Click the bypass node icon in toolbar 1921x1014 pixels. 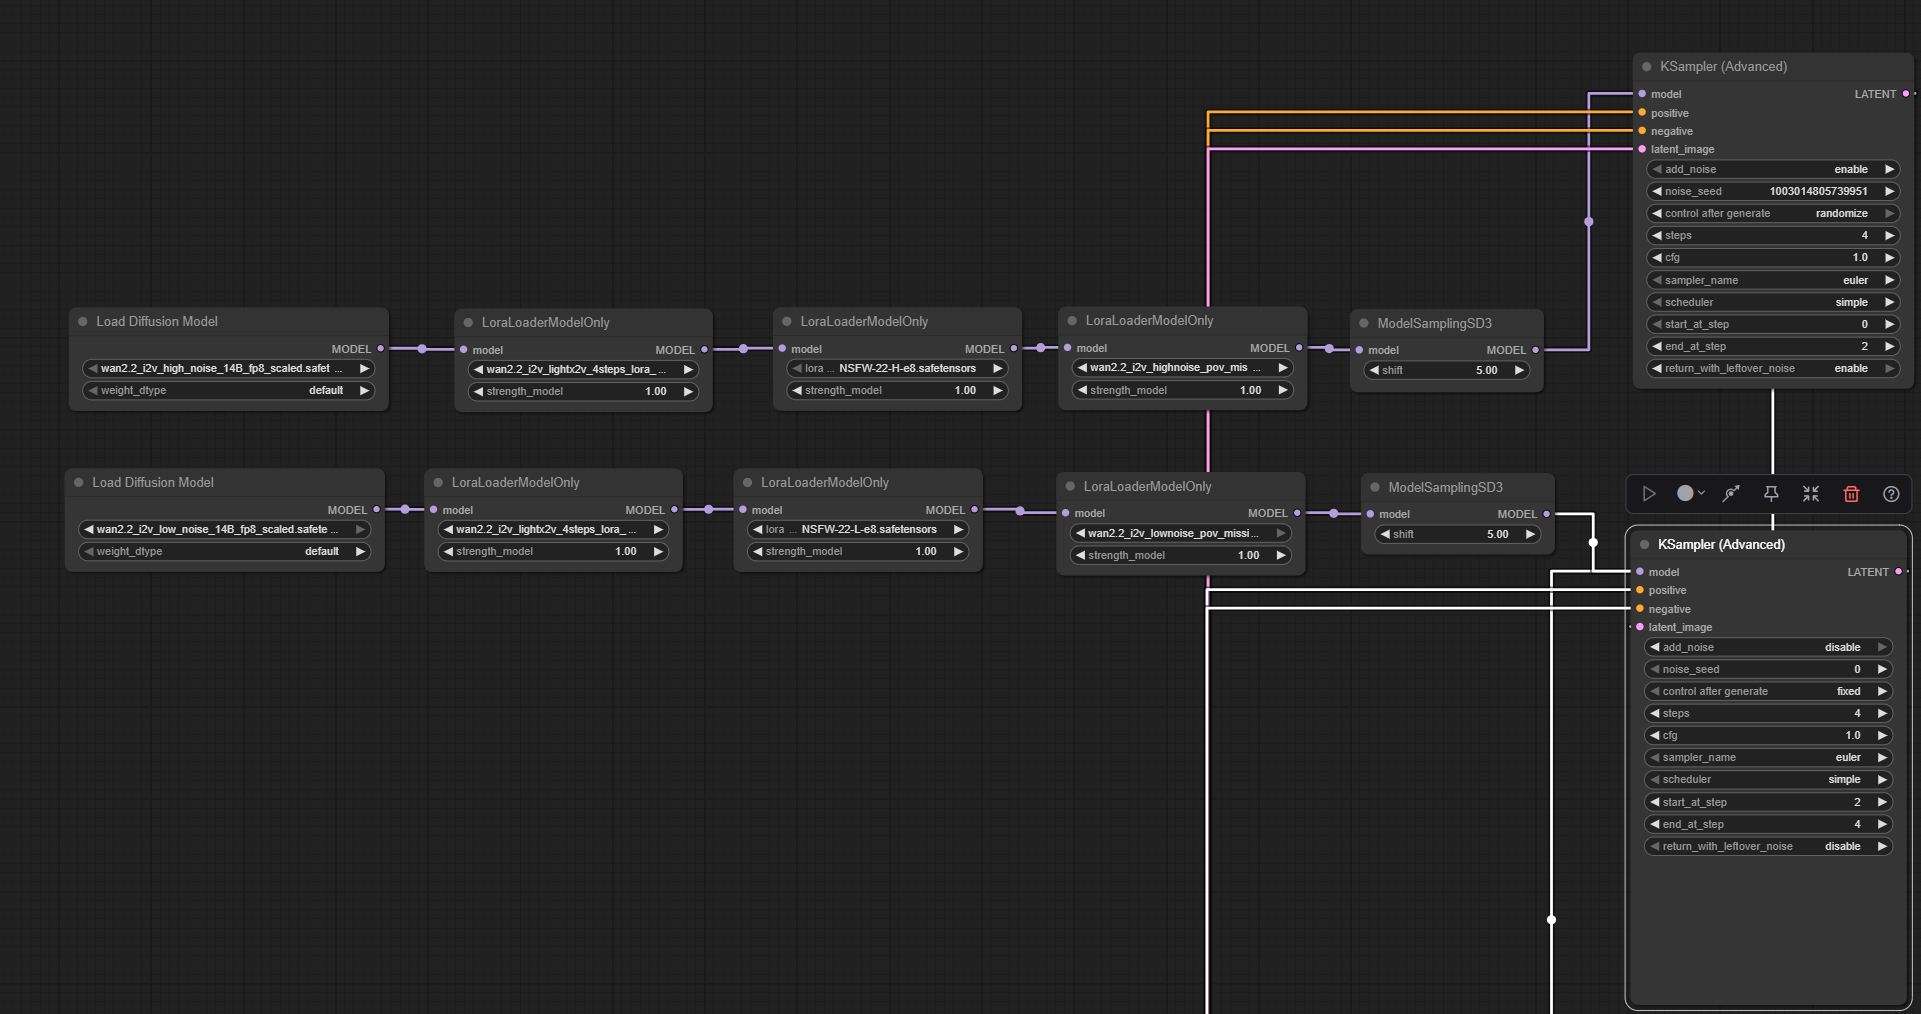click(x=1731, y=493)
